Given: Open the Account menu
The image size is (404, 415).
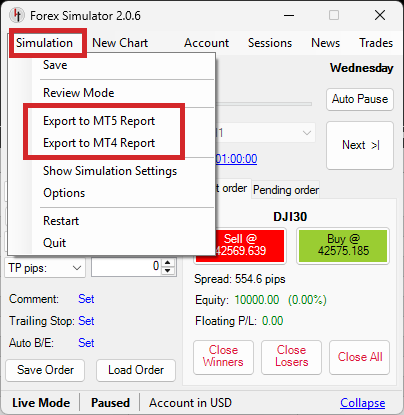Looking at the screenshot, I should click(207, 43).
